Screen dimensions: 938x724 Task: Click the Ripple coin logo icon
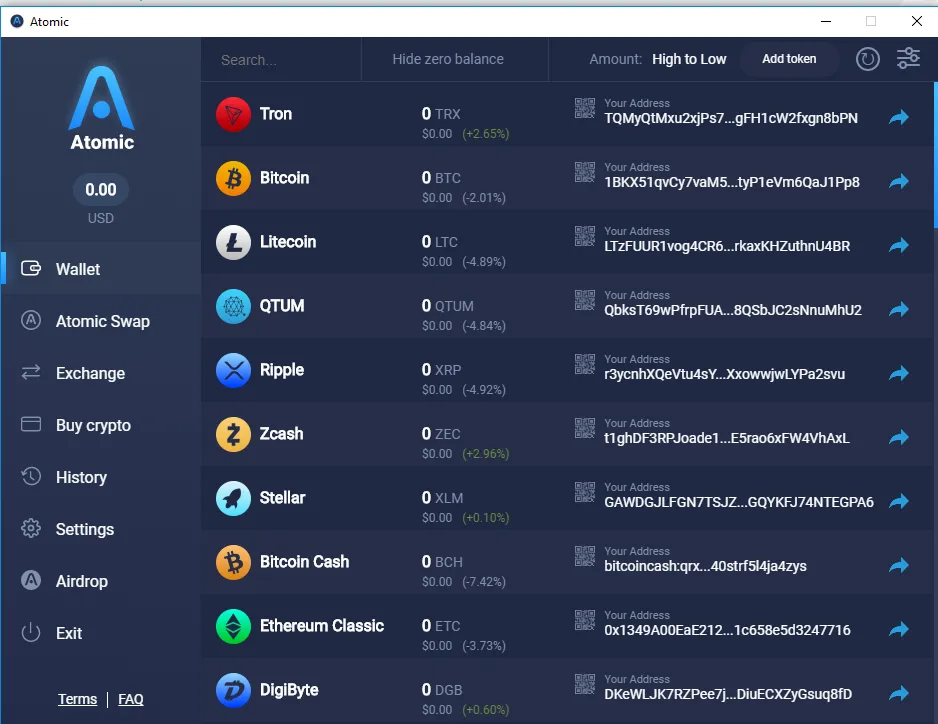233,370
